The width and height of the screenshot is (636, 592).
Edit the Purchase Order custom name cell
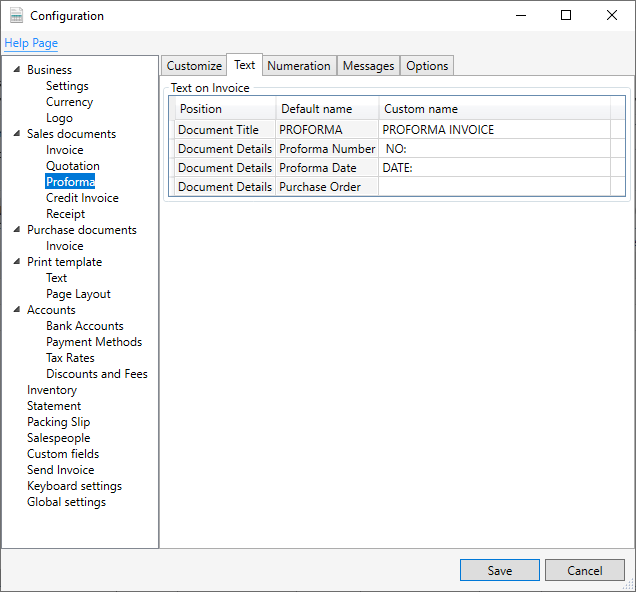point(494,187)
